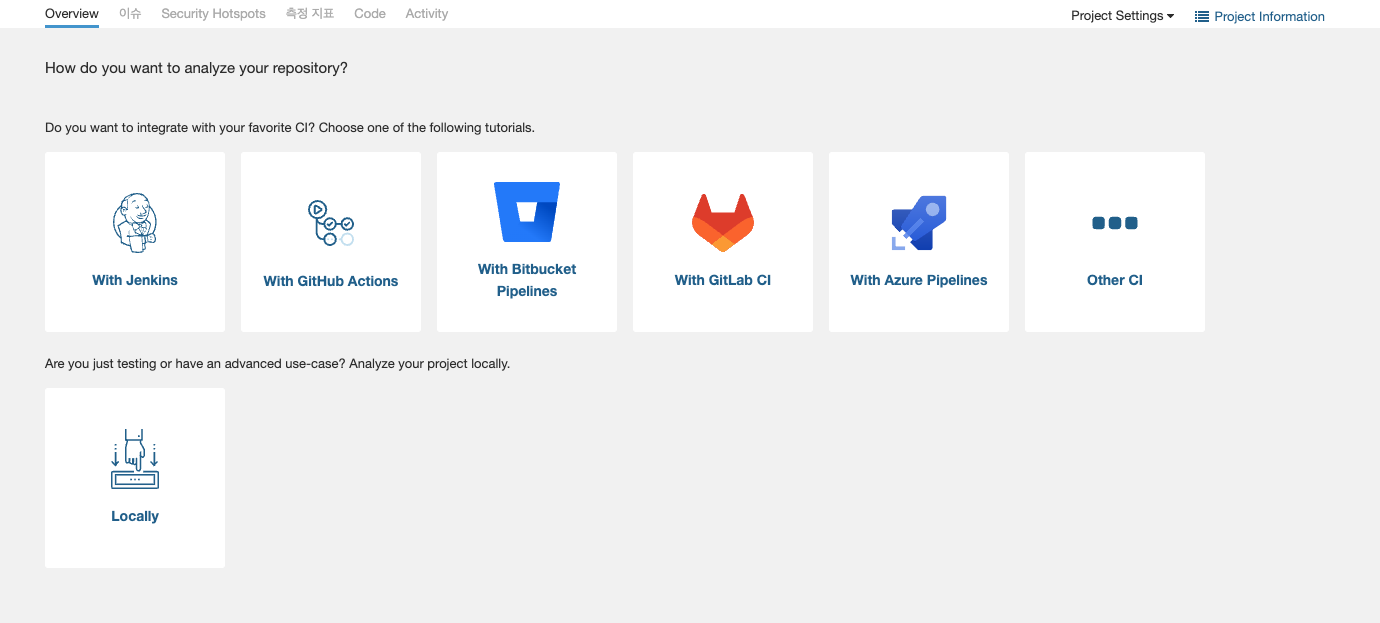The width and height of the screenshot is (1380, 623).
Task: Select the Locally analysis label
Action: click(x=135, y=516)
